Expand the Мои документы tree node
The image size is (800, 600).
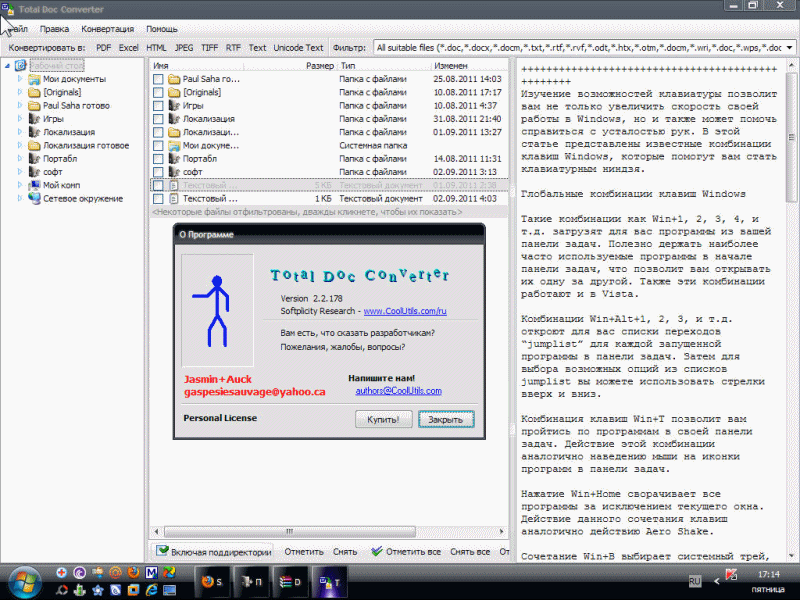tap(20, 79)
